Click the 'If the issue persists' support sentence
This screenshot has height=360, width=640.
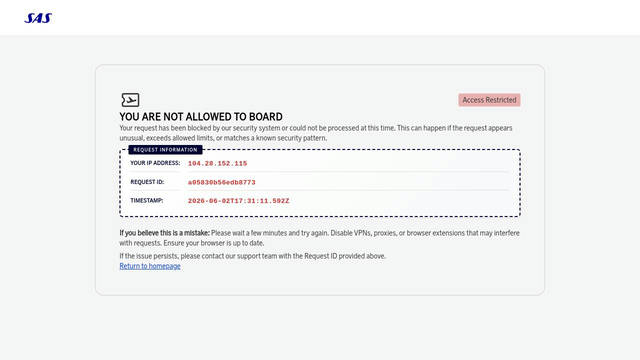click(x=253, y=256)
